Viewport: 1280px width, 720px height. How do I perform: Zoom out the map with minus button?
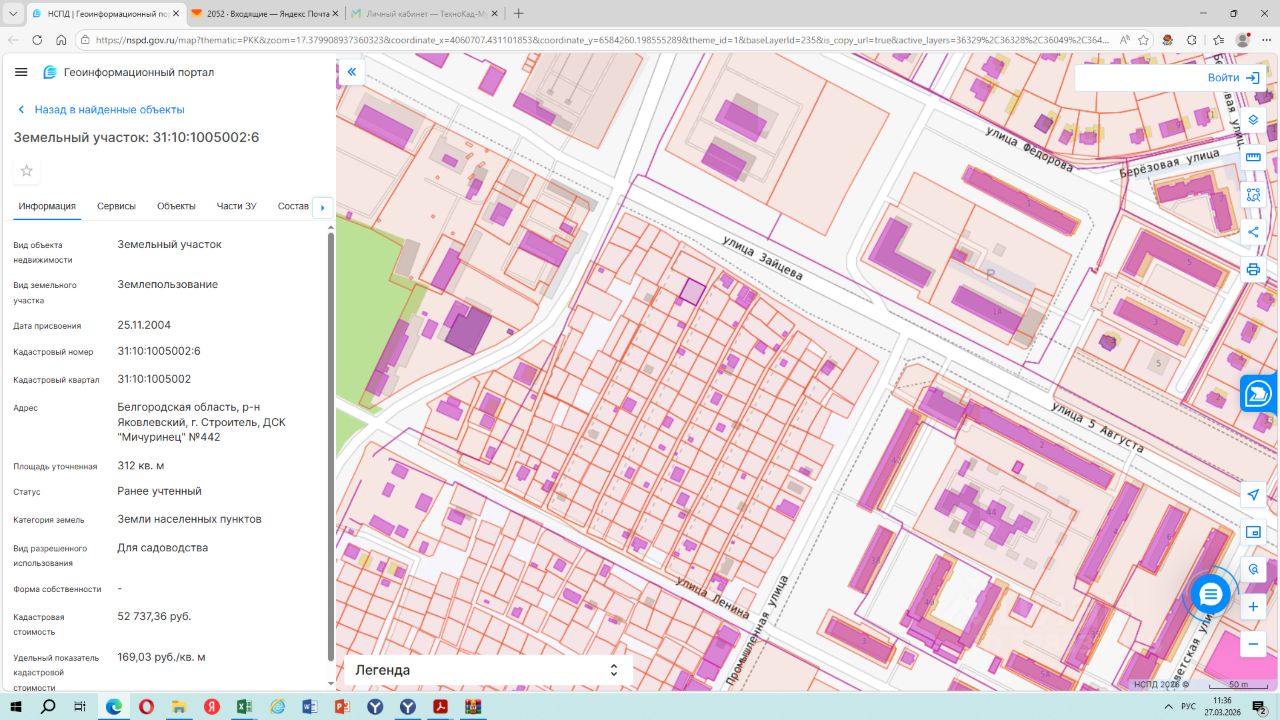click(x=1253, y=644)
